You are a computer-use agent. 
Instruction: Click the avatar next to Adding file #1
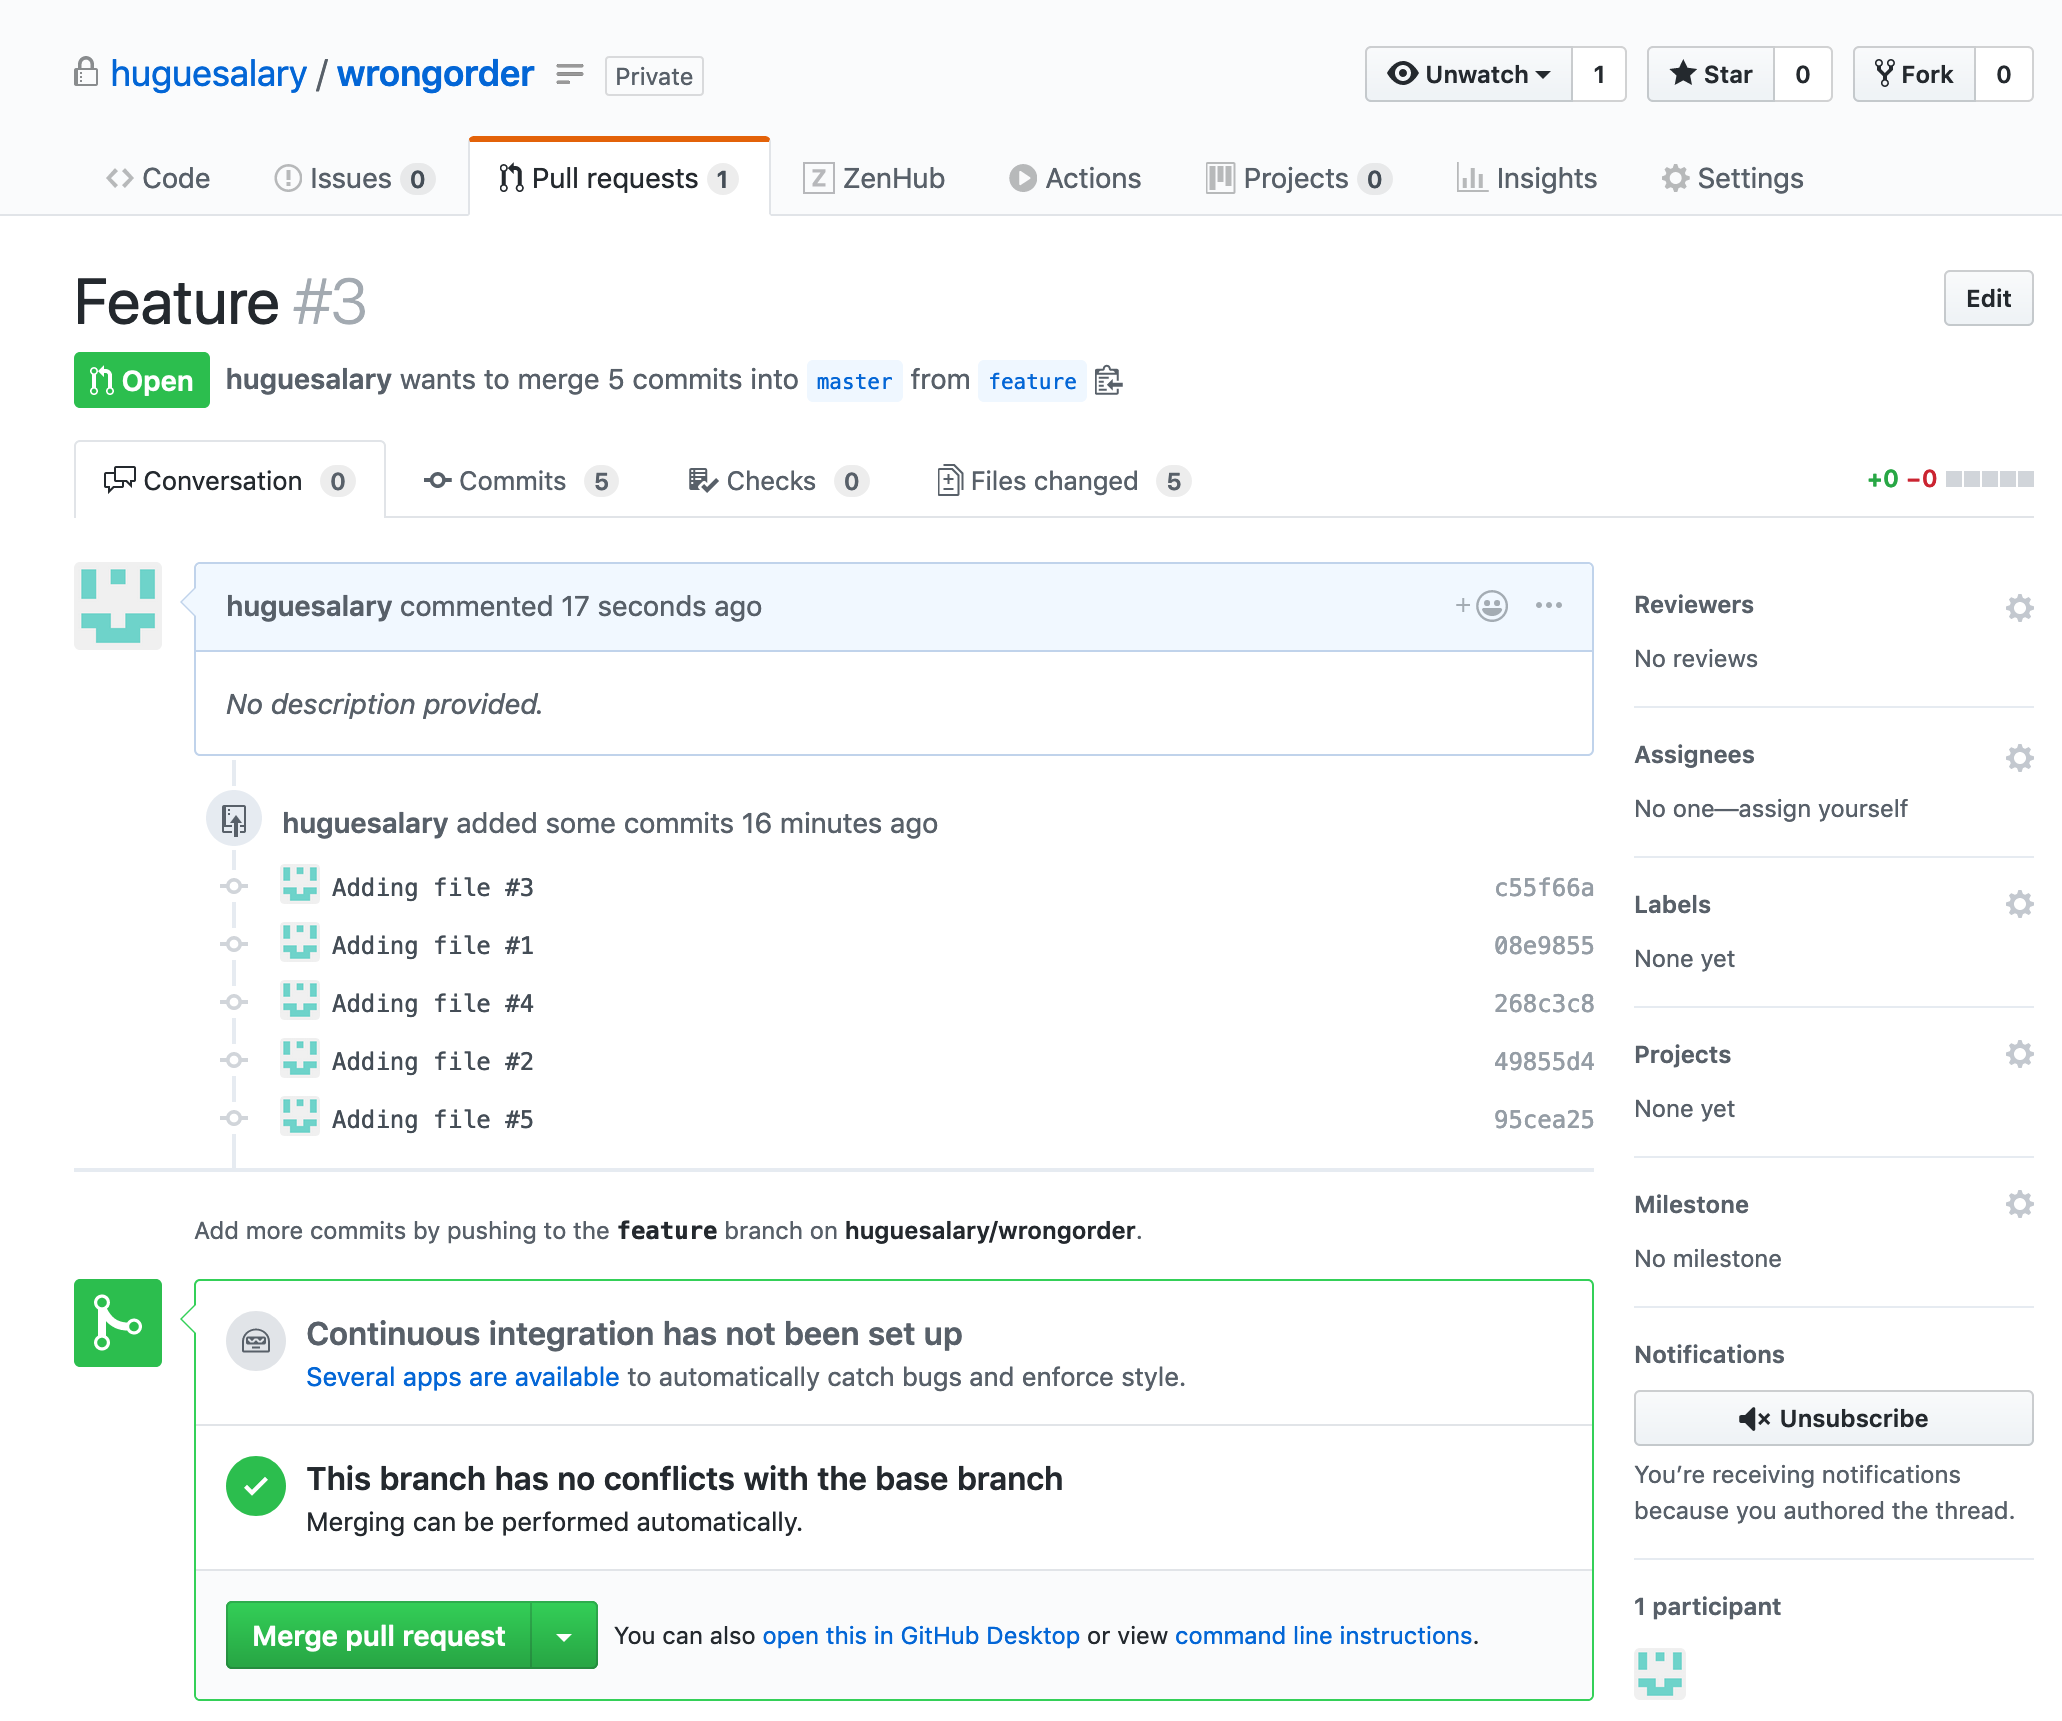point(299,943)
